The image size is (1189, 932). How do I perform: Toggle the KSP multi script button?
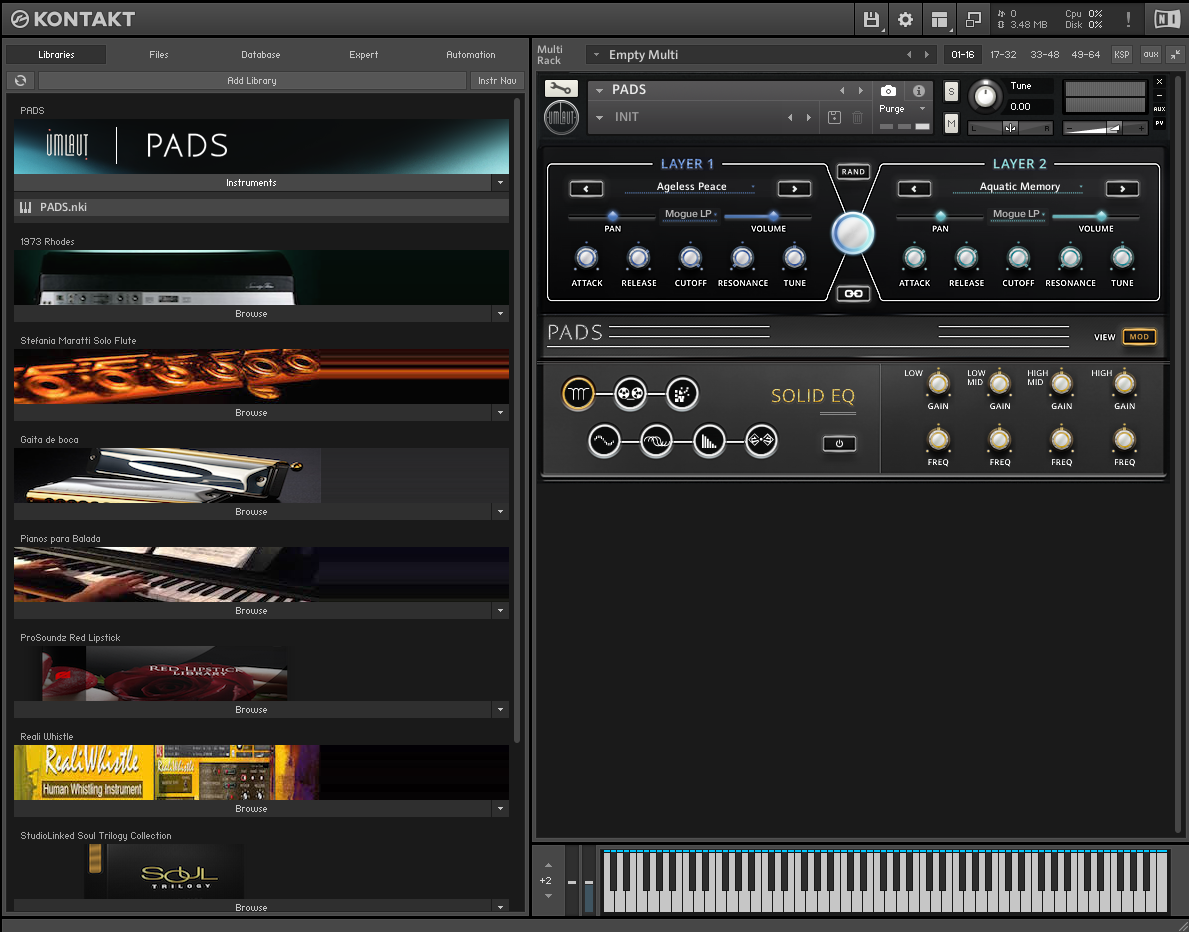(1122, 55)
